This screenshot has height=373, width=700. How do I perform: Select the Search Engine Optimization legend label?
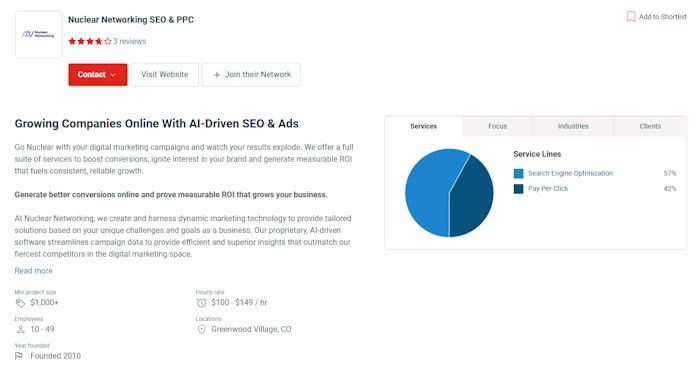coord(570,173)
